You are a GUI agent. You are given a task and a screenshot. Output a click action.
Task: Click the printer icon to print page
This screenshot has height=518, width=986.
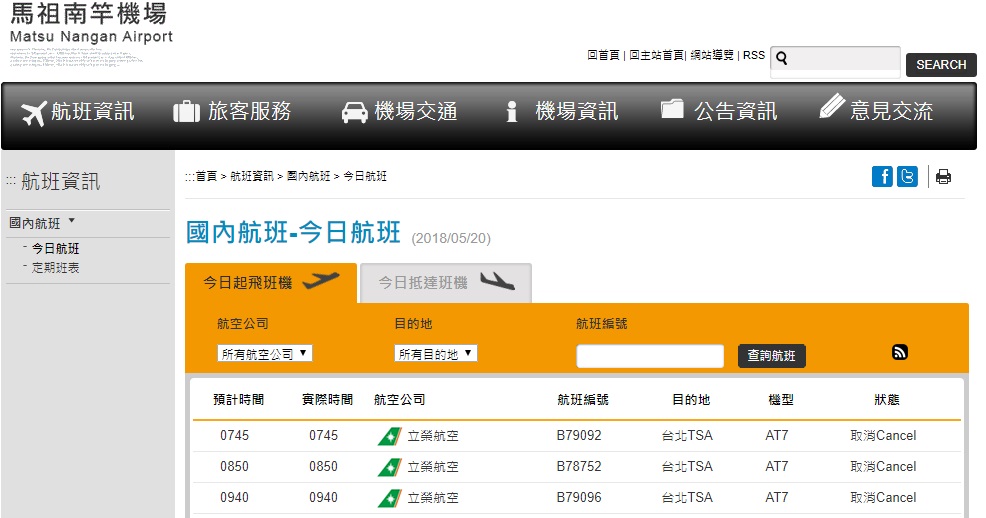click(943, 177)
